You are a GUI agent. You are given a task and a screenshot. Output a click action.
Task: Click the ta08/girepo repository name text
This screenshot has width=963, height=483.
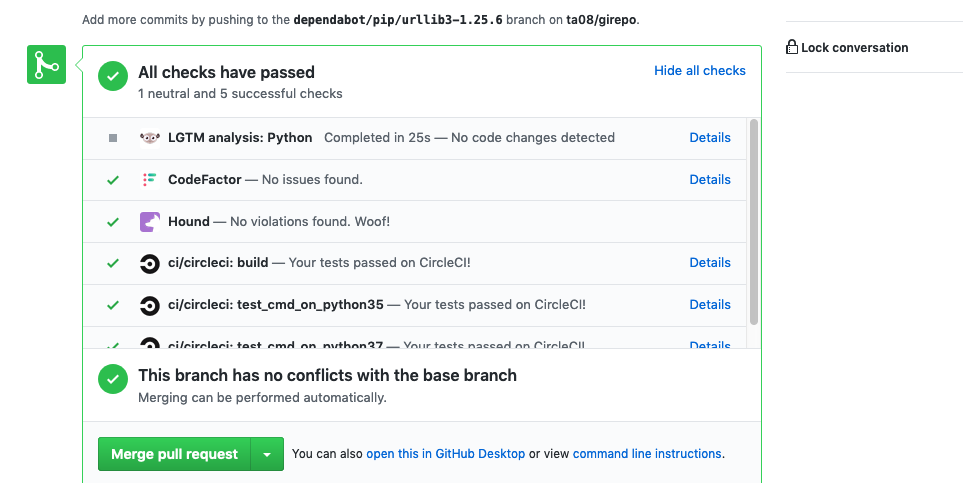click(x=601, y=20)
